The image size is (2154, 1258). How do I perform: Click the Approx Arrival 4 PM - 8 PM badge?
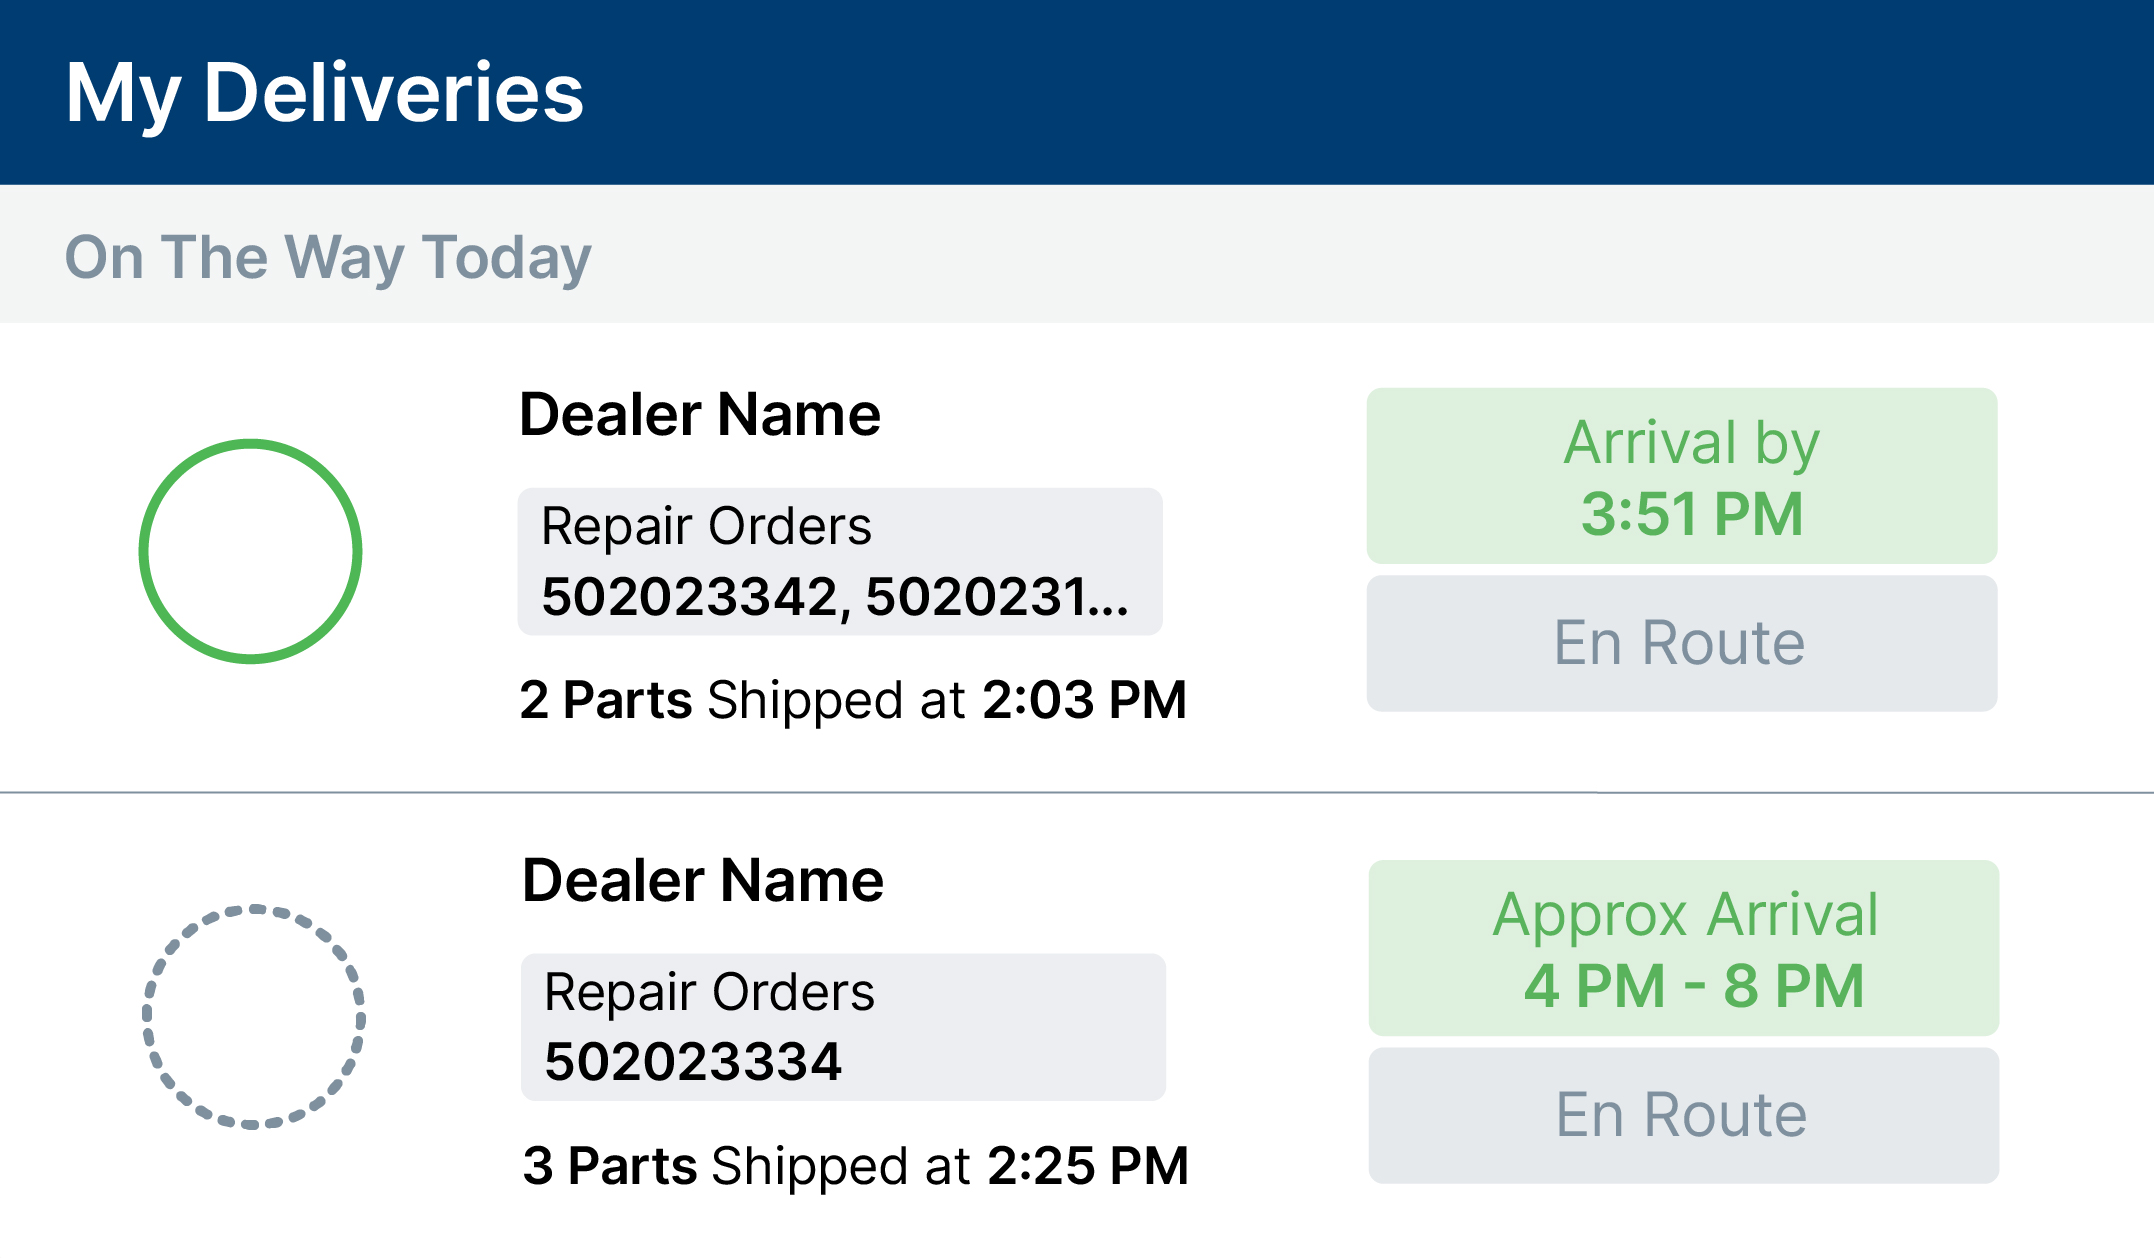pyautogui.click(x=1683, y=948)
